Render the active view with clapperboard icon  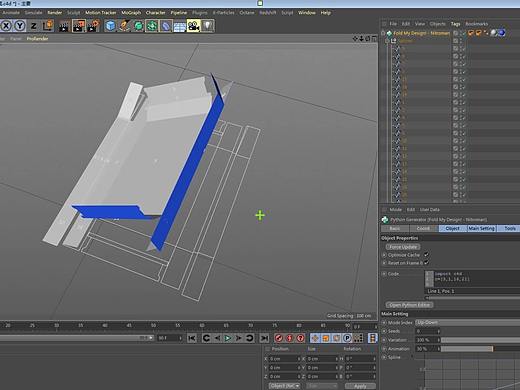click(64, 26)
